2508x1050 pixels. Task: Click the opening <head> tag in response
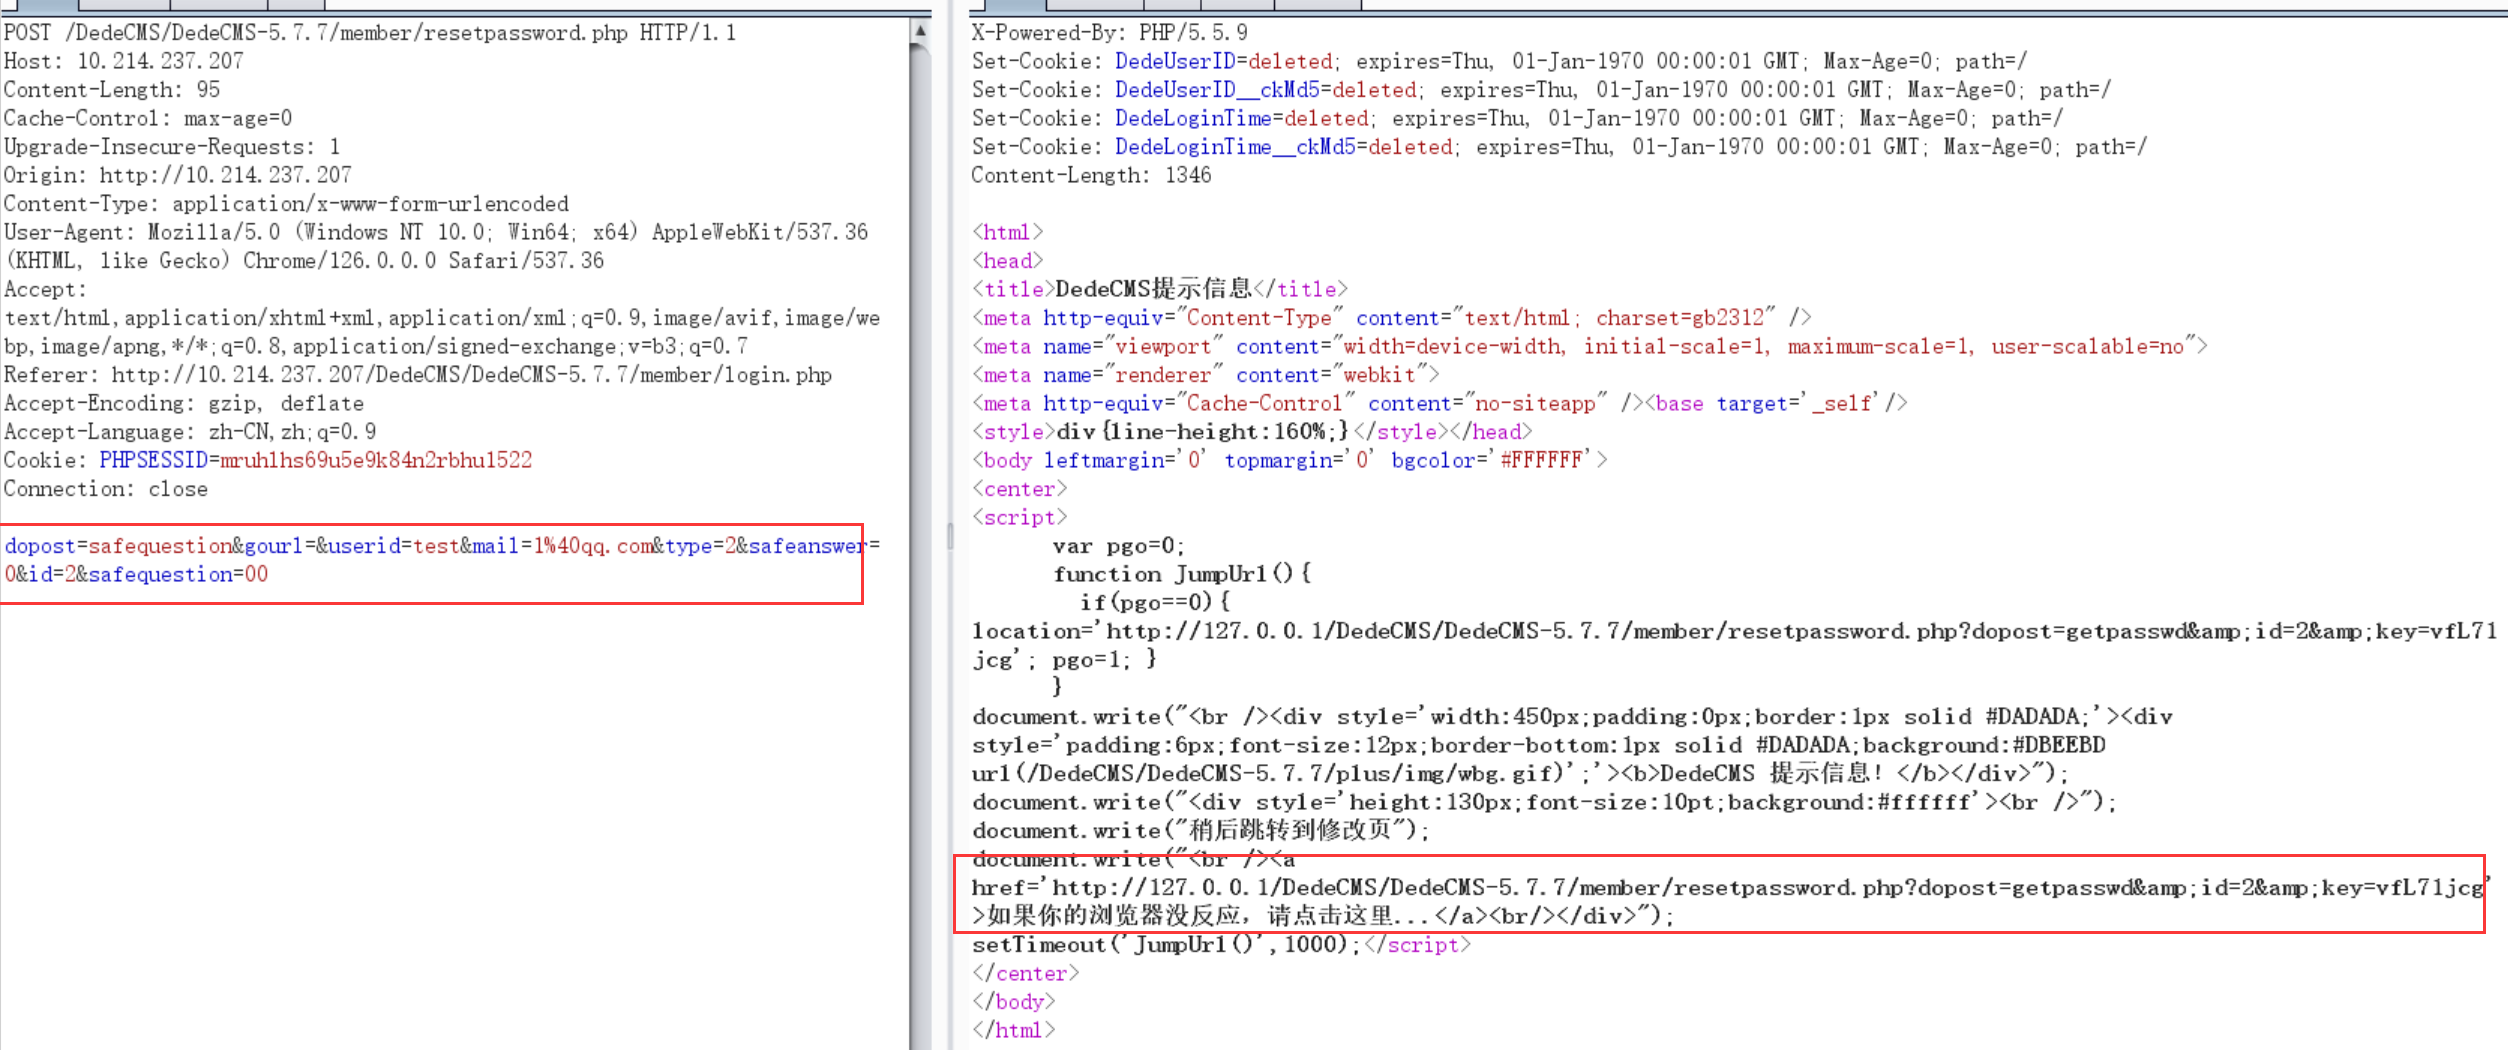coord(1008,261)
